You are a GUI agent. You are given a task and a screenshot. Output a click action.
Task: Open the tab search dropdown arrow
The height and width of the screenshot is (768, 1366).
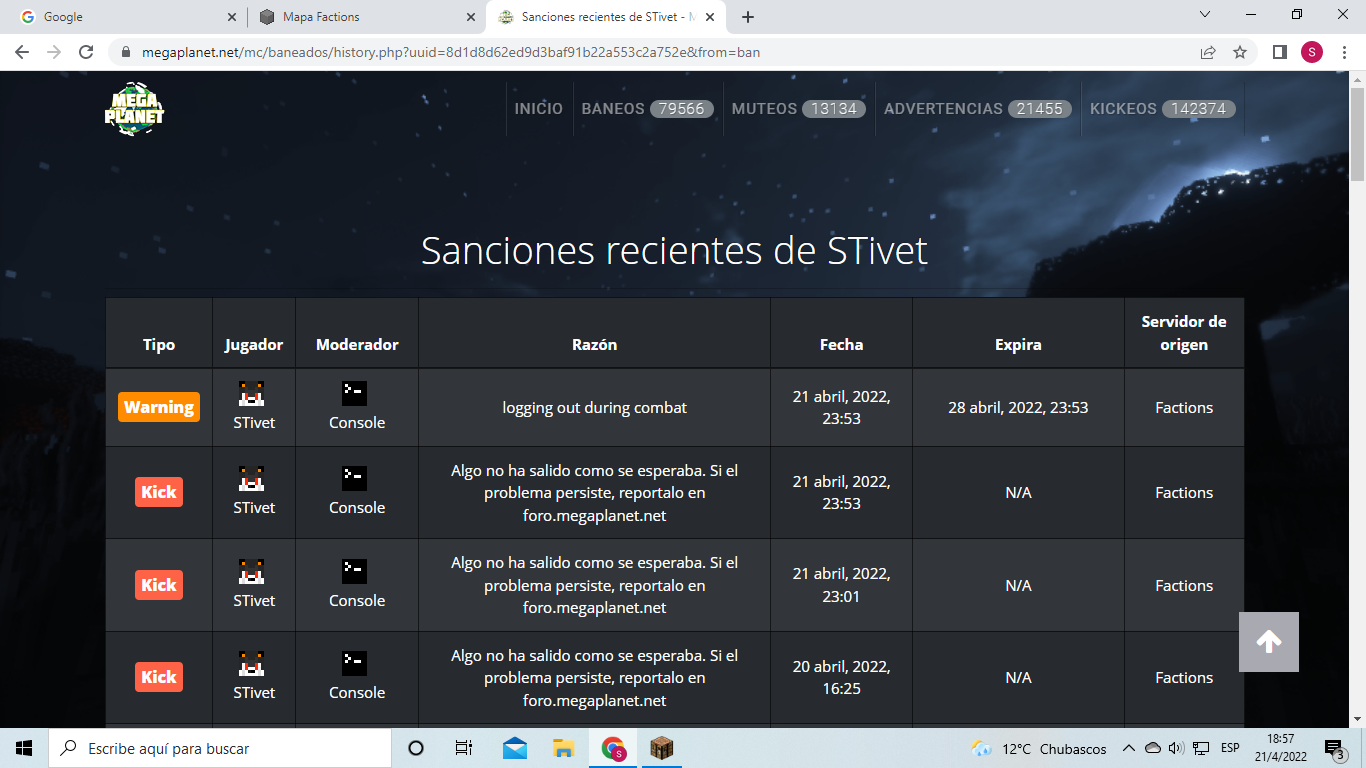click(x=1205, y=16)
